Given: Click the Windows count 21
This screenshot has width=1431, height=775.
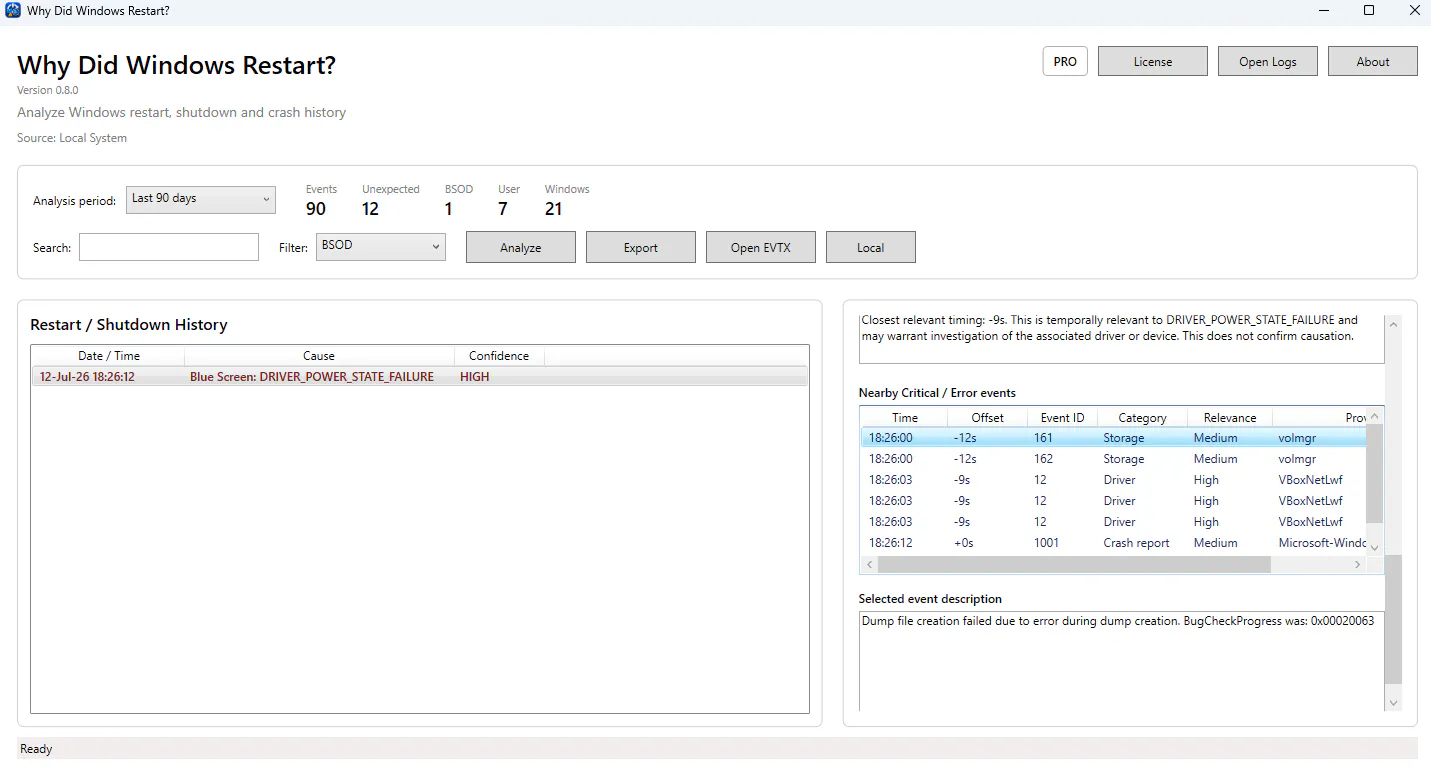Looking at the screenshot, I should click(x=554, y=209).
